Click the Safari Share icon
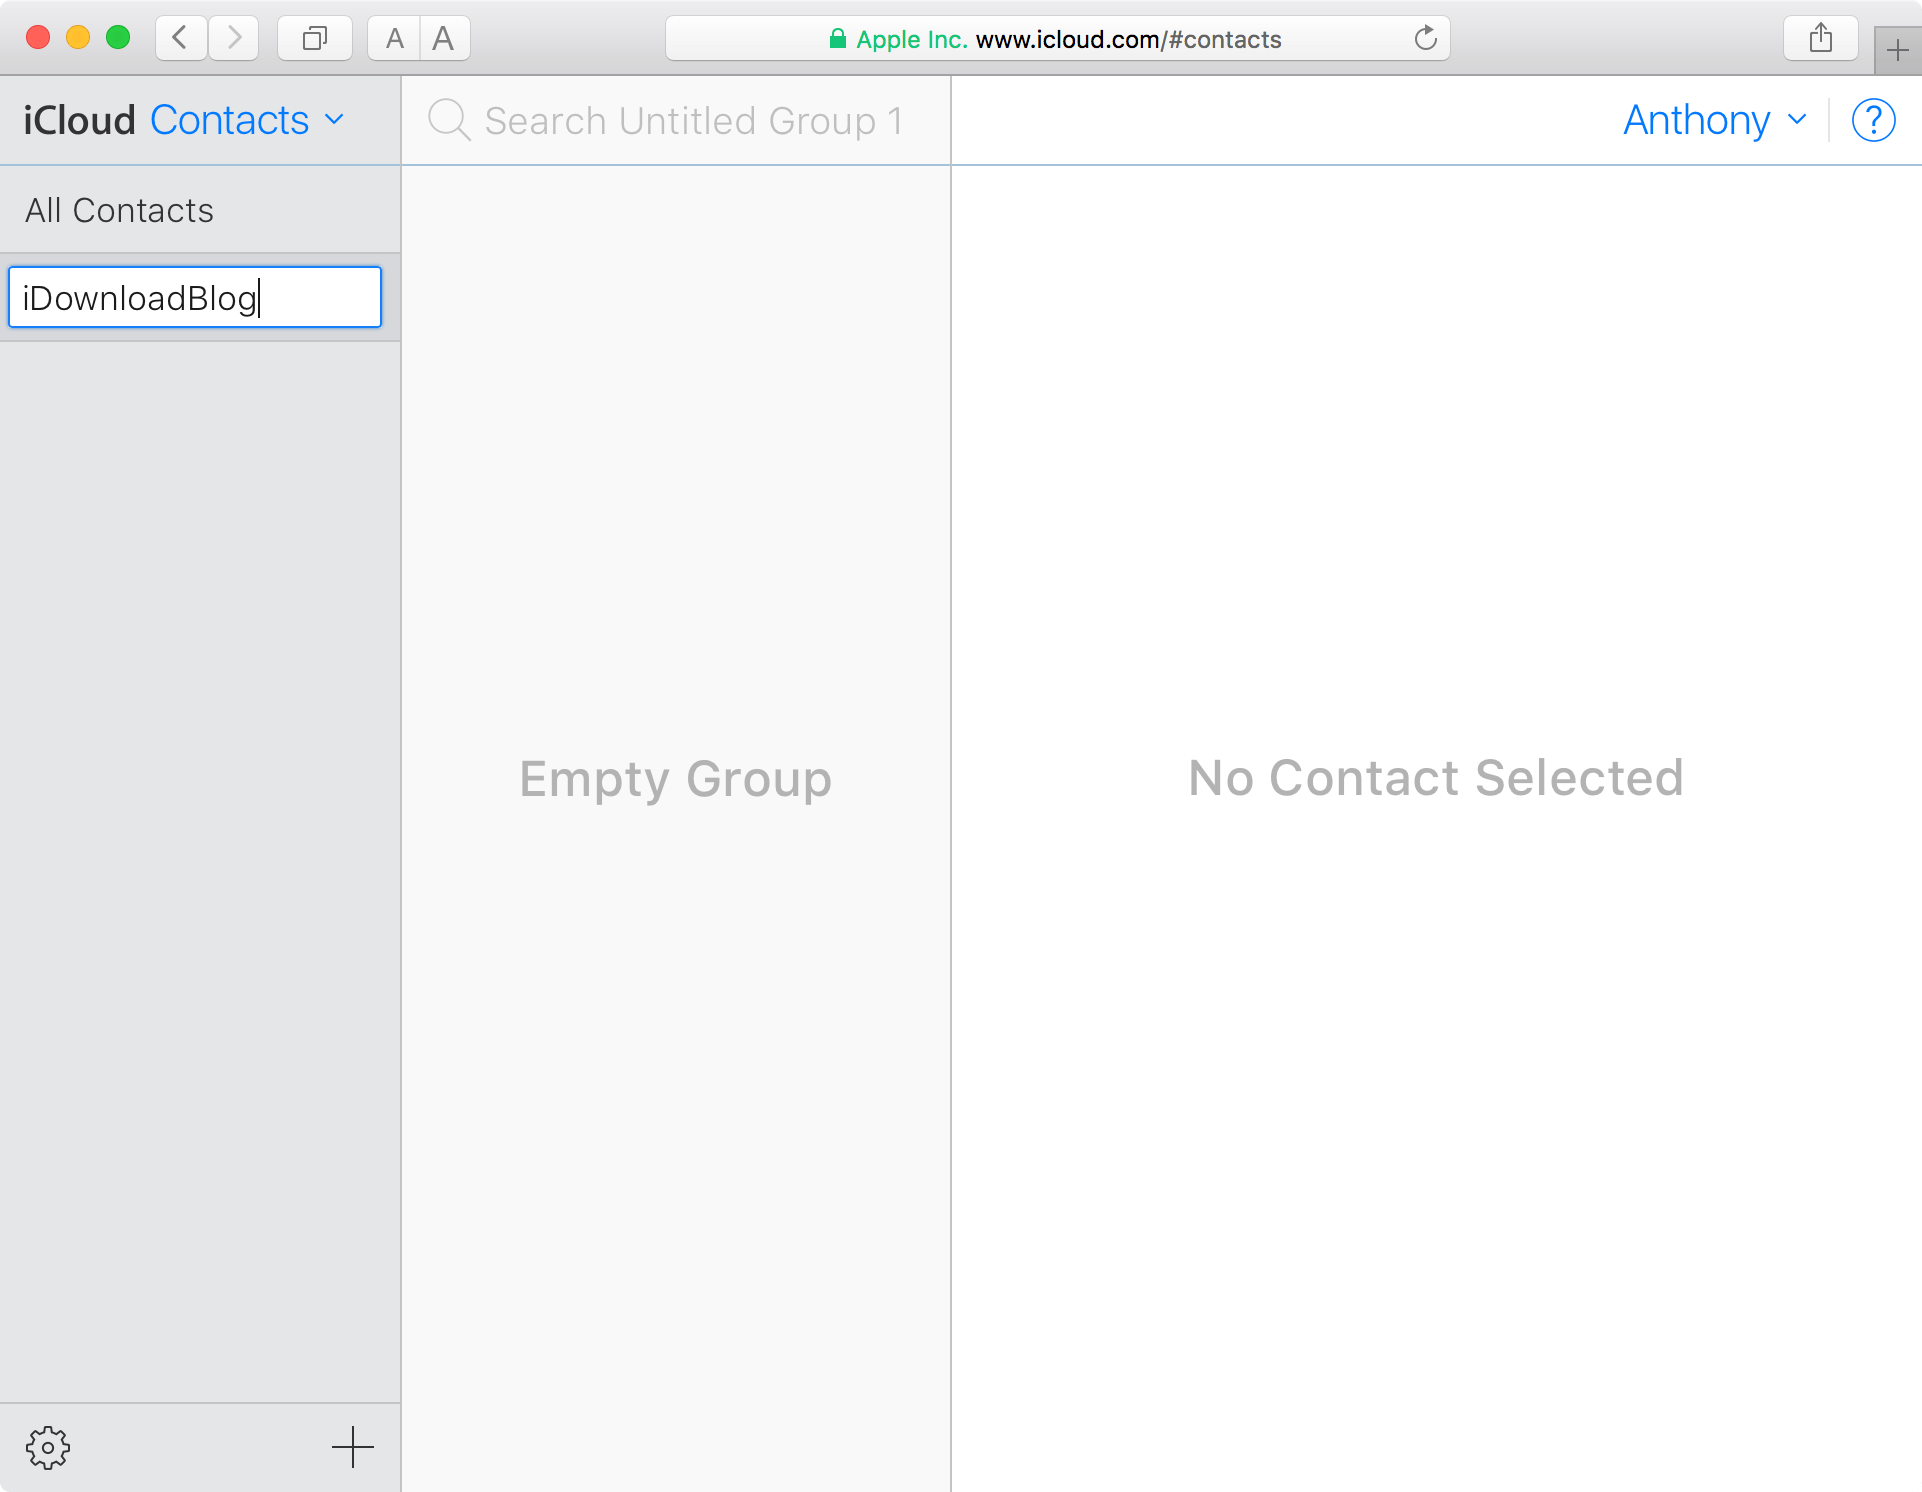This screenshot has width=1922, height=1492. [1820, 38]
